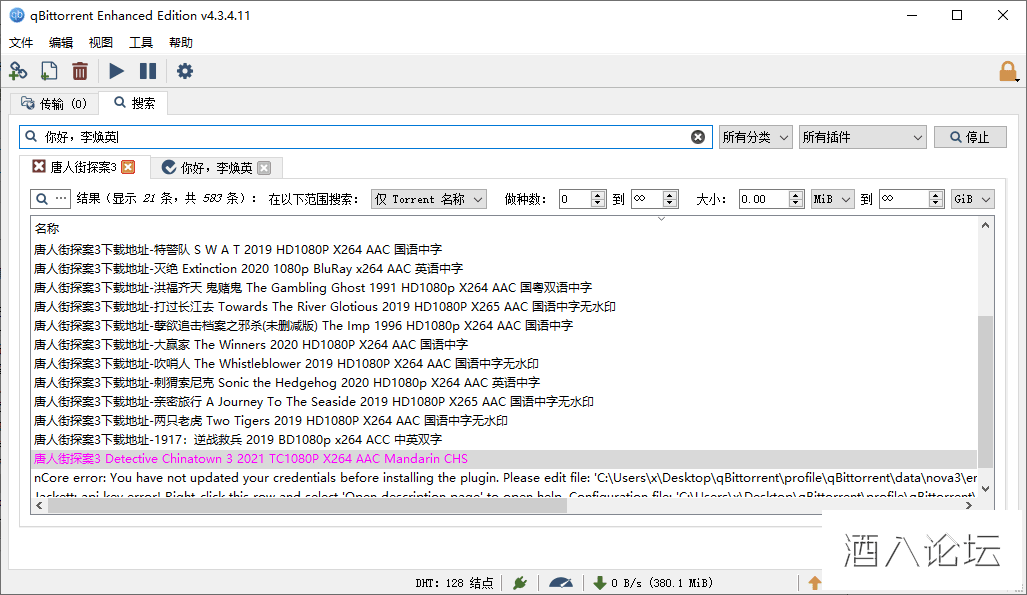This screenshot has height=595, width=1027.
Task: Switch to the 传输 (0) tab
Action: [54, 103]
